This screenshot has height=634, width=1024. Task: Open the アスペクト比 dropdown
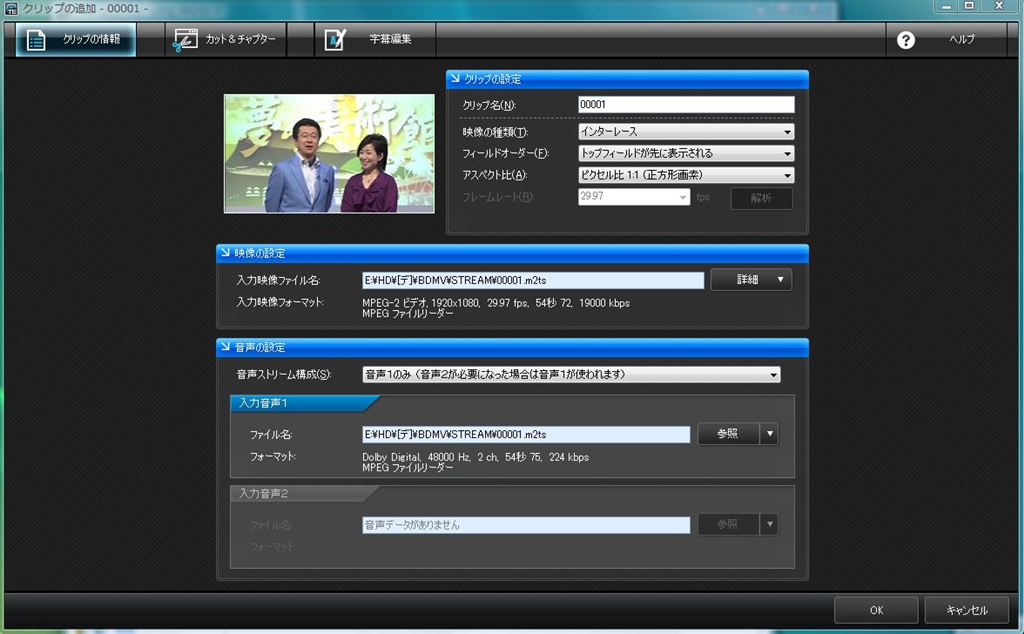[x=686, y=175]
